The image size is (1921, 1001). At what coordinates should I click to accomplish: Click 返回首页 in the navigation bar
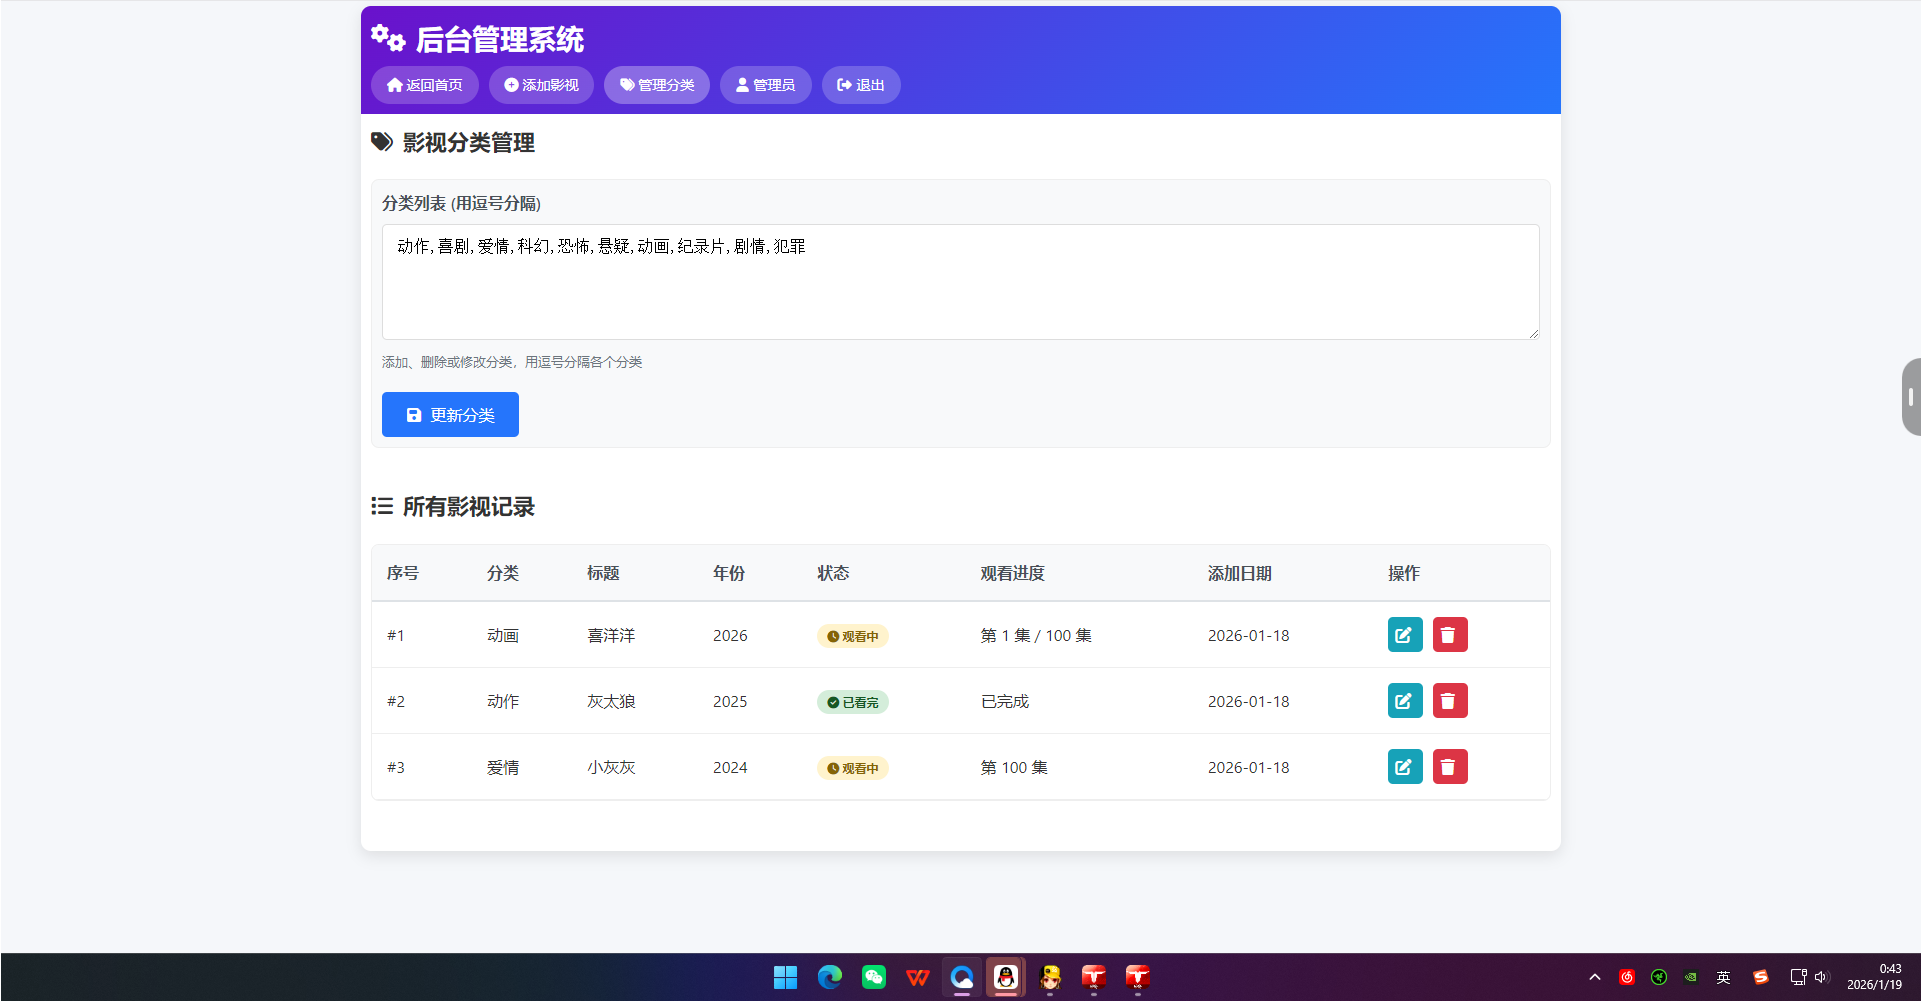point(424,85)
